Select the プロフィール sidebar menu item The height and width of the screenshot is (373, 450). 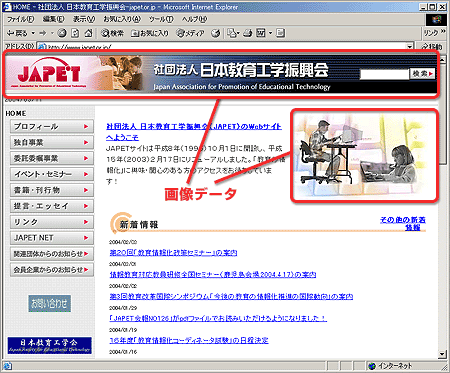click(52, 127)
